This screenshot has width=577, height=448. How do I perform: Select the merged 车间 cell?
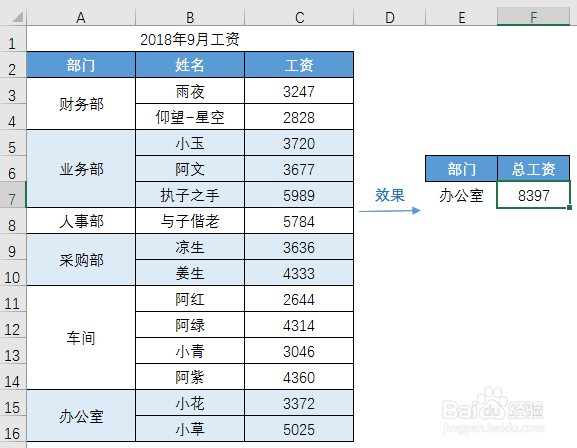point(81,338)
